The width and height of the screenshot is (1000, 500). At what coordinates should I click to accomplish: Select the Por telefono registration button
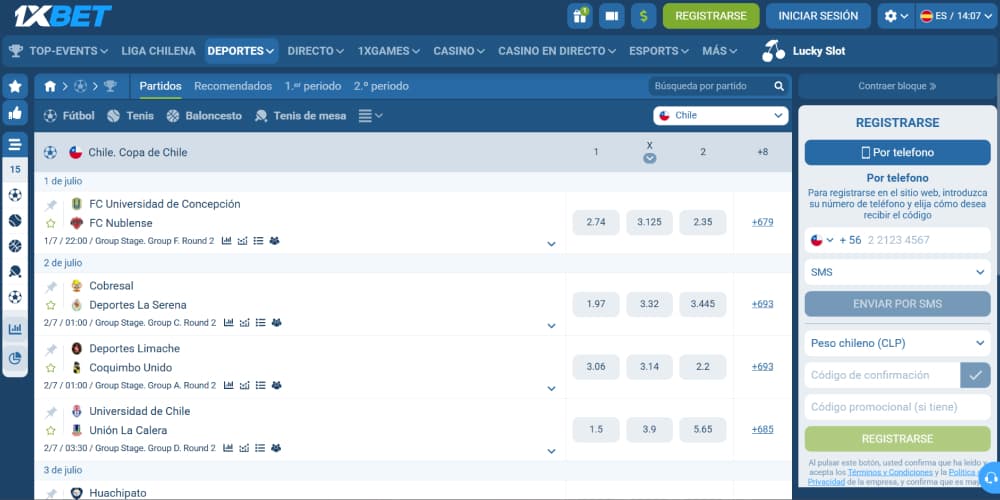click(897, 152)
